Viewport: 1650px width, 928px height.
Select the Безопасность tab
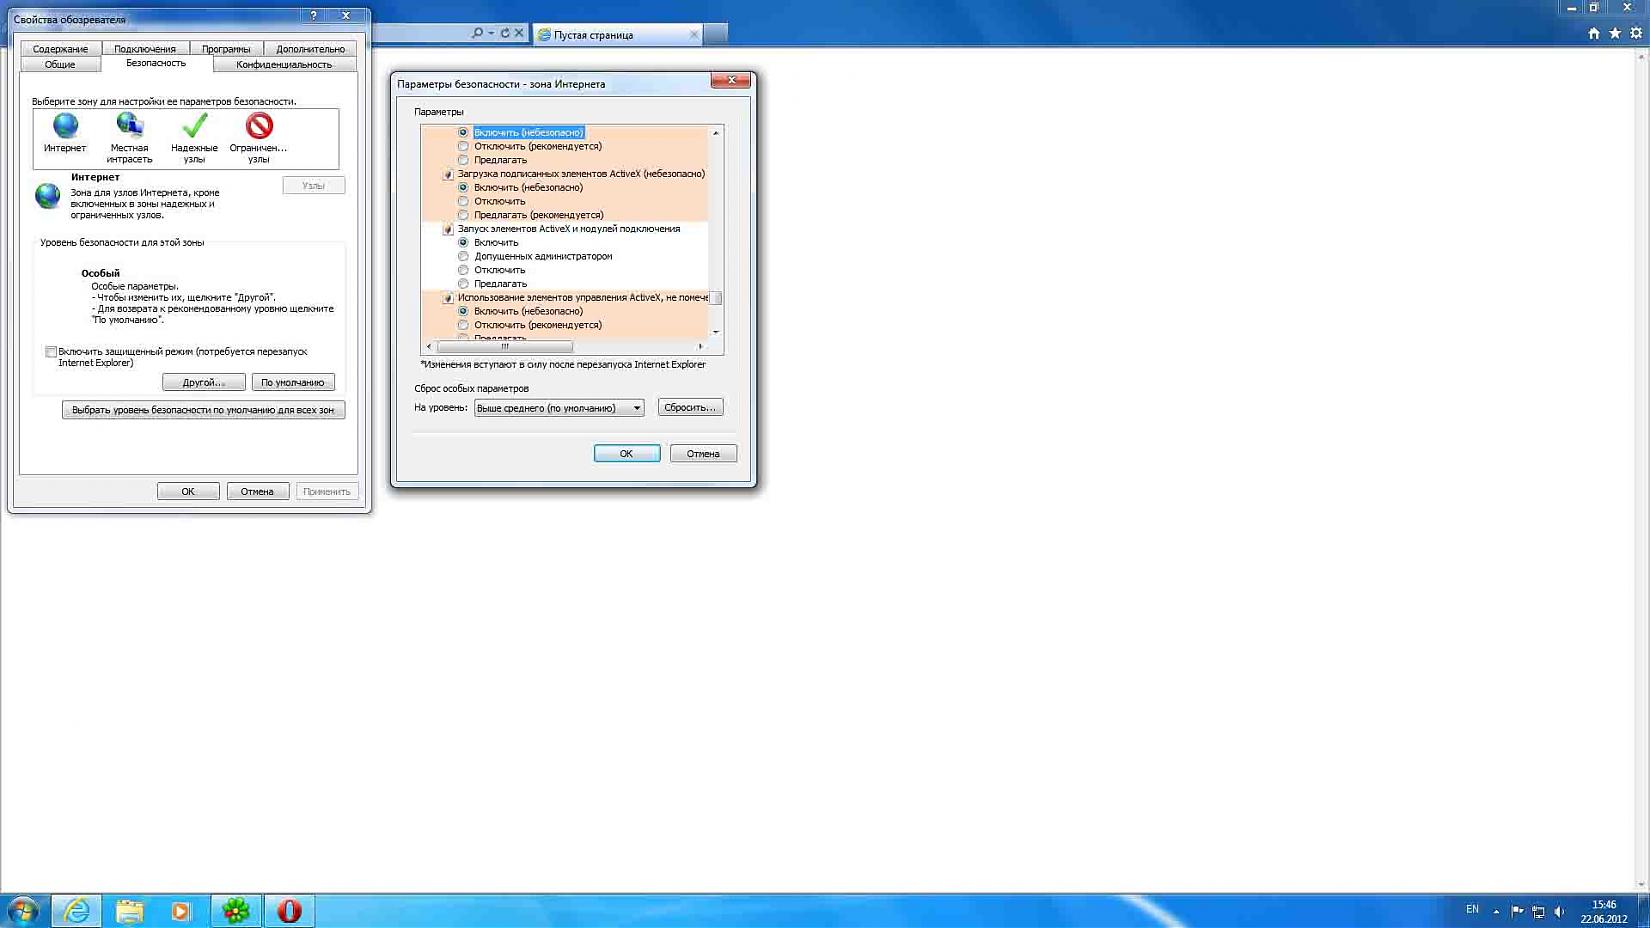click(156, 63)
